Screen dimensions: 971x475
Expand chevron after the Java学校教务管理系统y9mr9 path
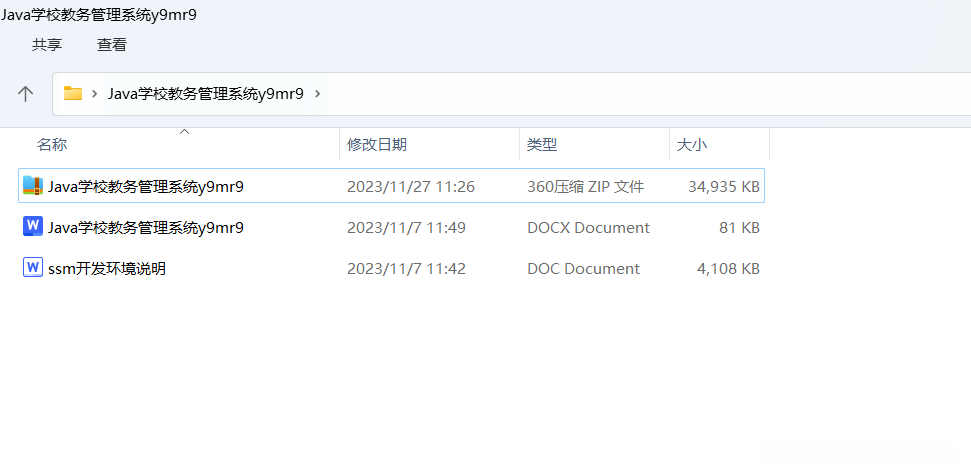click(318, 94)
